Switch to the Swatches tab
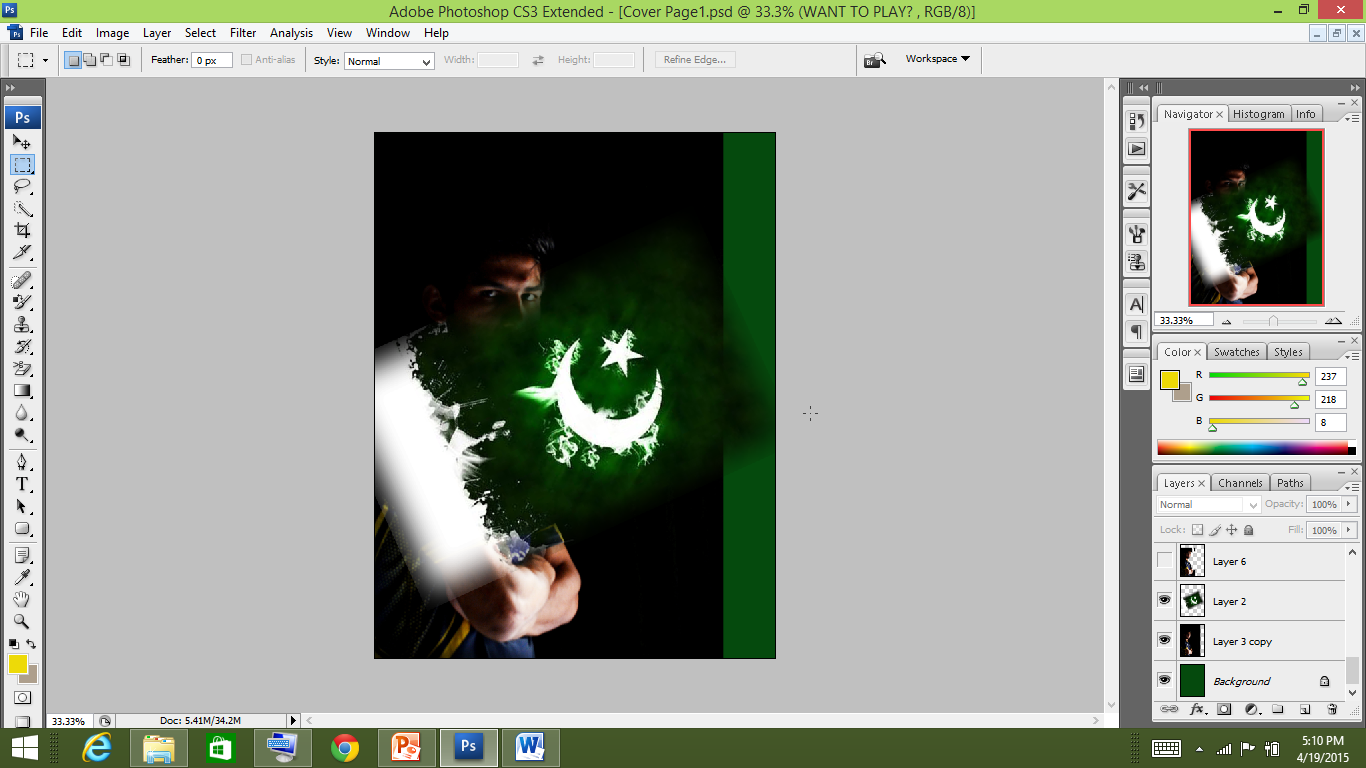The width and height of the screenshot is (1366, 768). click(1237, 352)
